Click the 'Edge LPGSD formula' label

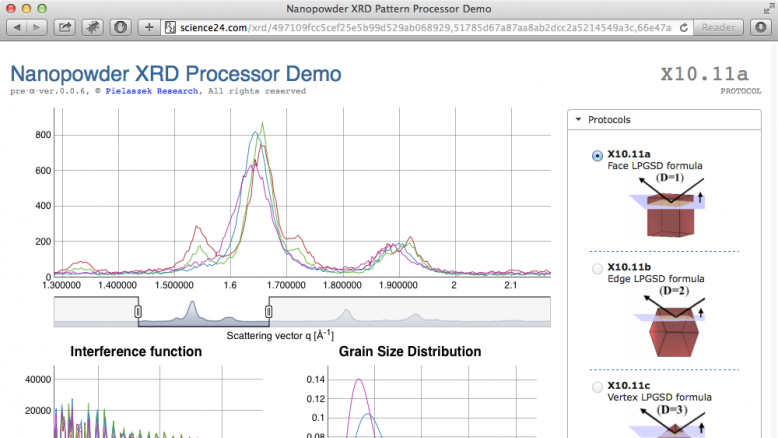click(x=656, y=279)
